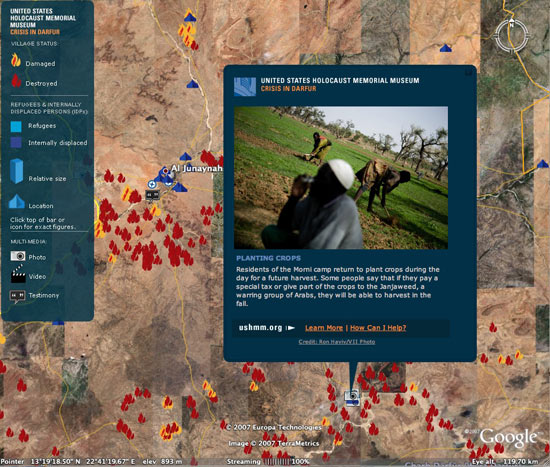Open the testimony marker south of Al Junaynah
550x467 pixels.
point(153,195)
